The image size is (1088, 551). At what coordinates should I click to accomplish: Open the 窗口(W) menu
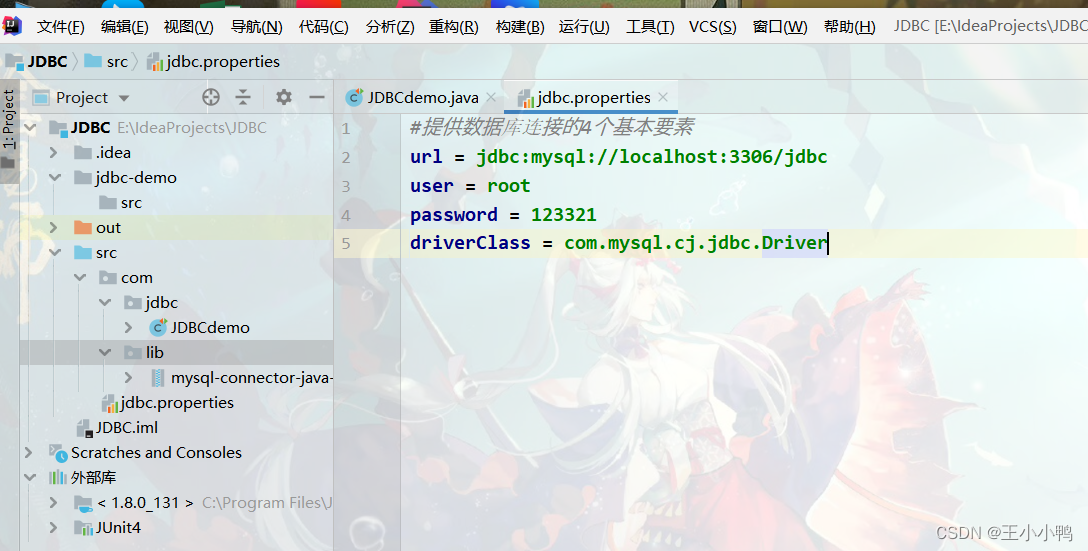pyautogui.click(x=780, y=27)
